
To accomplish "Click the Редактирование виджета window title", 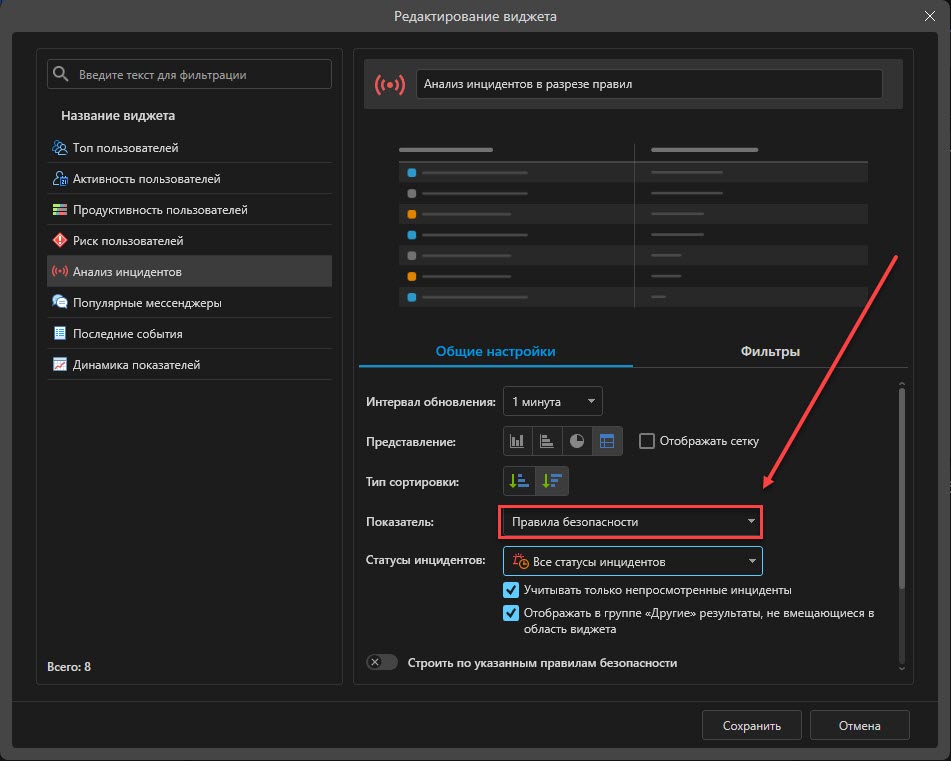I will tap(476, 16).
